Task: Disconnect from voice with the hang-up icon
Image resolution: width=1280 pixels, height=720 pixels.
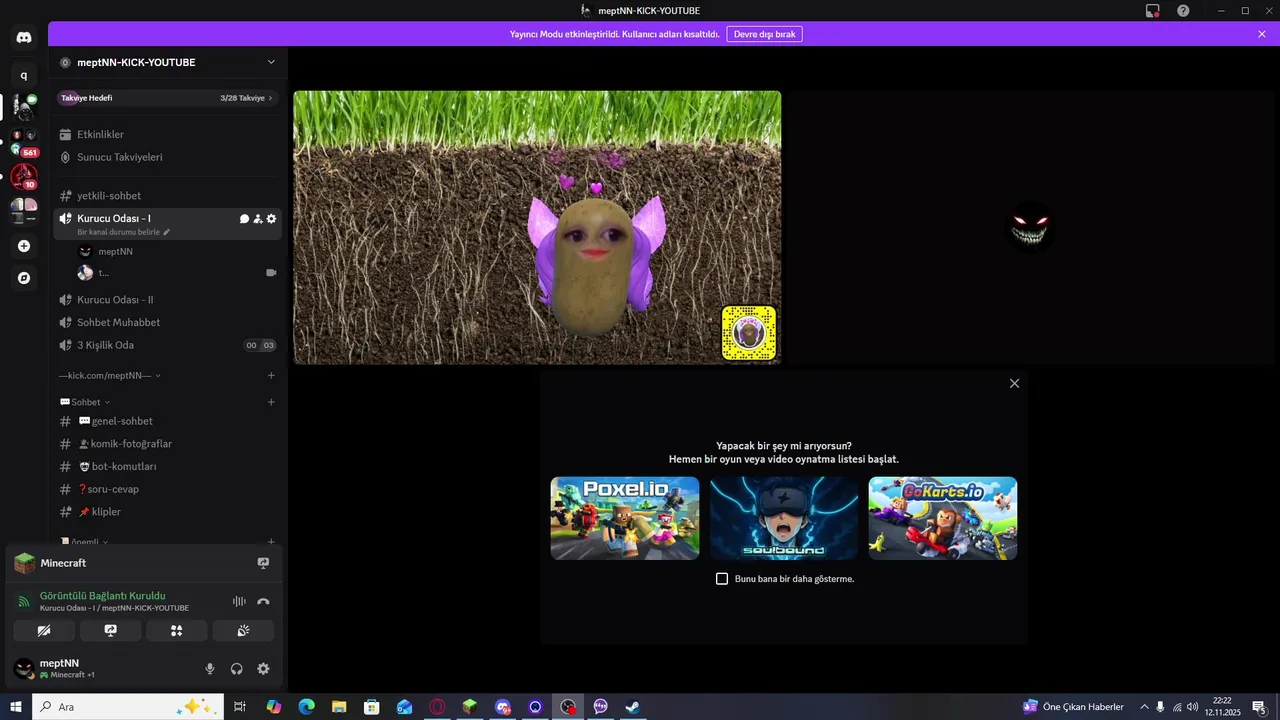Action: click(263, 601)
